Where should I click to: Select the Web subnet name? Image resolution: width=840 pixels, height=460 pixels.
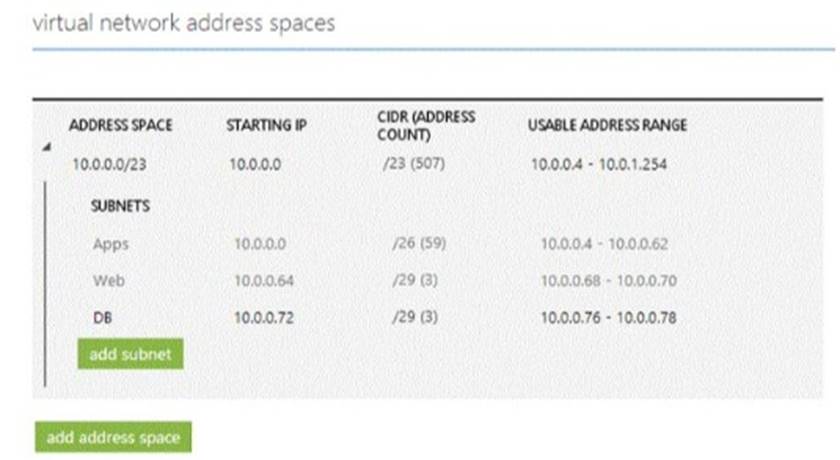(x=109, y=281)
